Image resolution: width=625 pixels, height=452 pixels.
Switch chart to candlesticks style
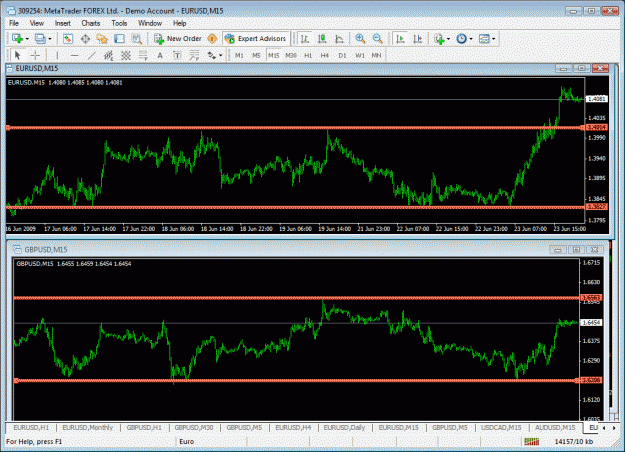tap(322, 39)
